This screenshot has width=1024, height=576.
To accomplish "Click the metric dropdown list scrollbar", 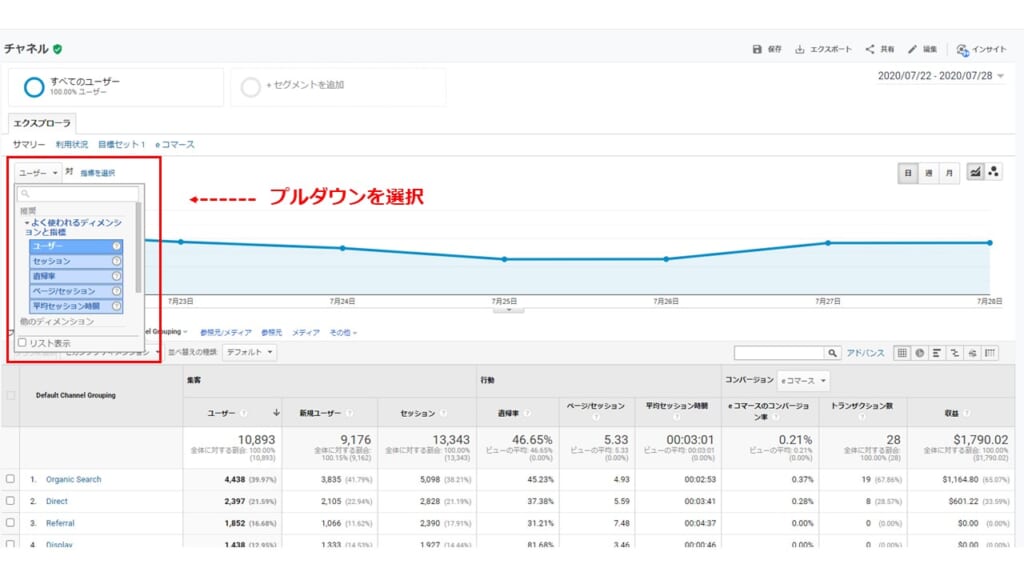I will (x=138, y=247).
